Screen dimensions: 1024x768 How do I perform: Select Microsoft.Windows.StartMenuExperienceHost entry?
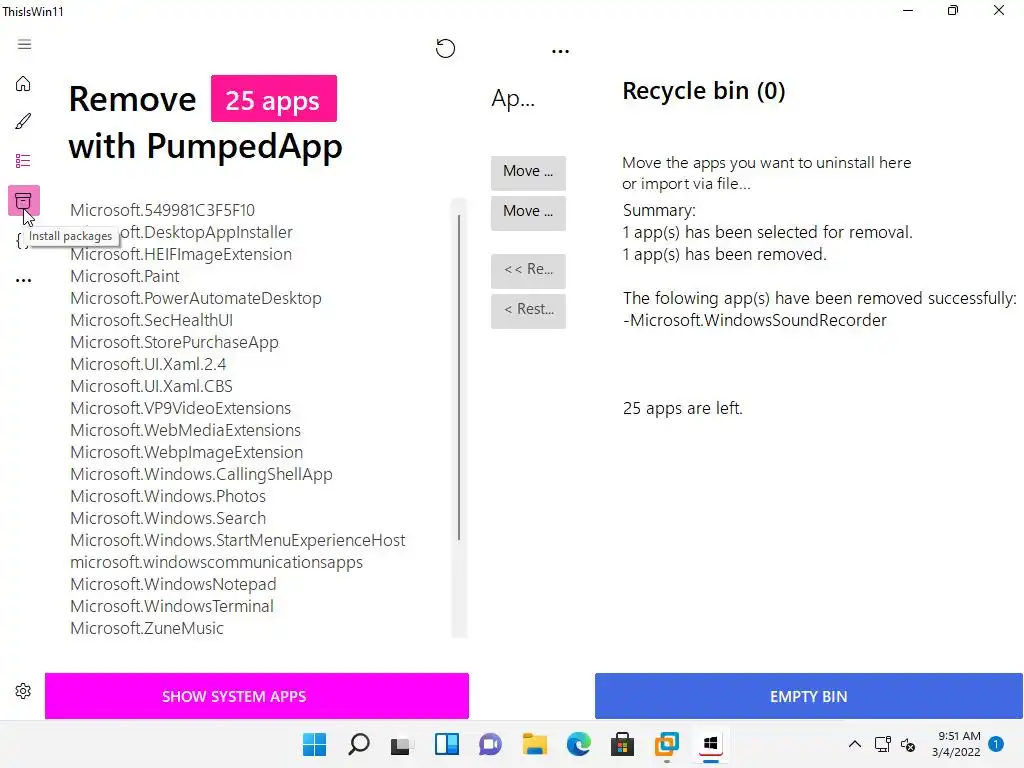(238, 540)
